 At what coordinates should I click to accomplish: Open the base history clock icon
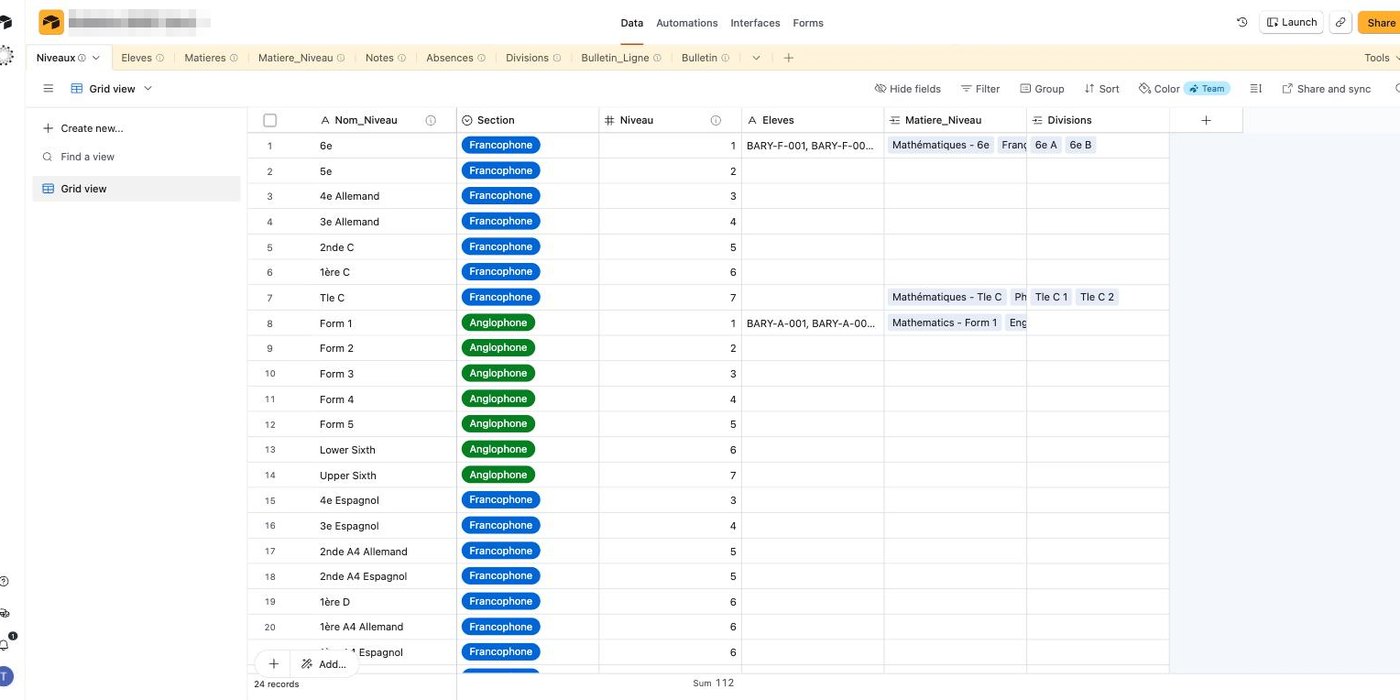coord(1242,22)
